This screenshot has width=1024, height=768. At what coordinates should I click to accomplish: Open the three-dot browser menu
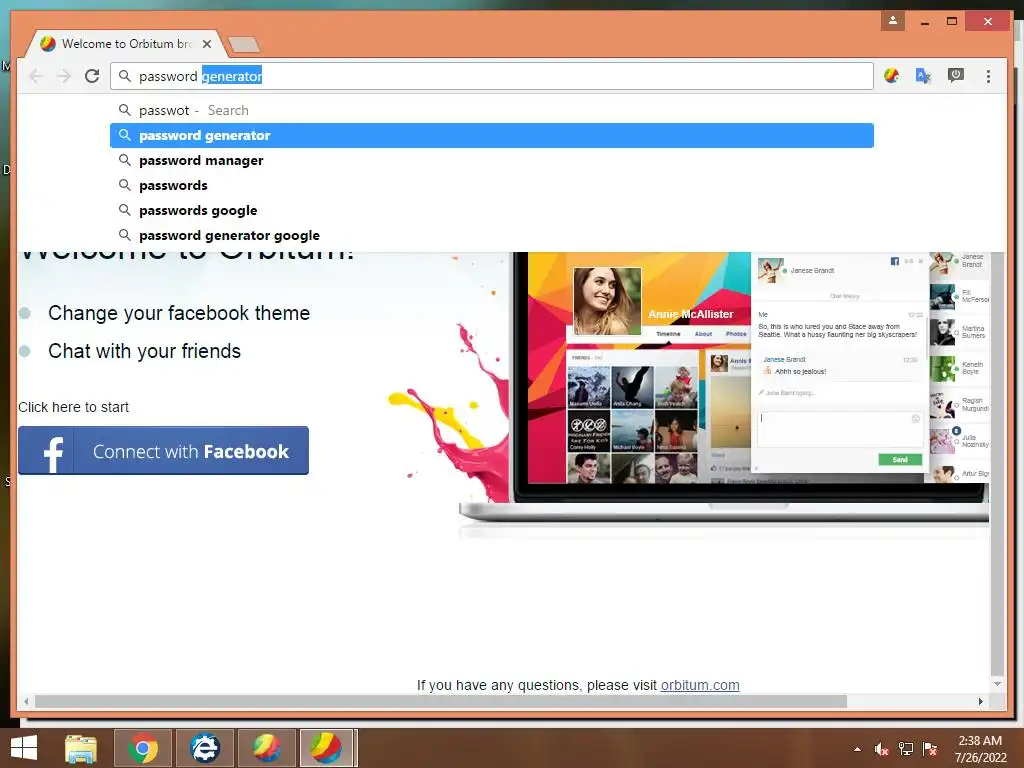(988, 76)
